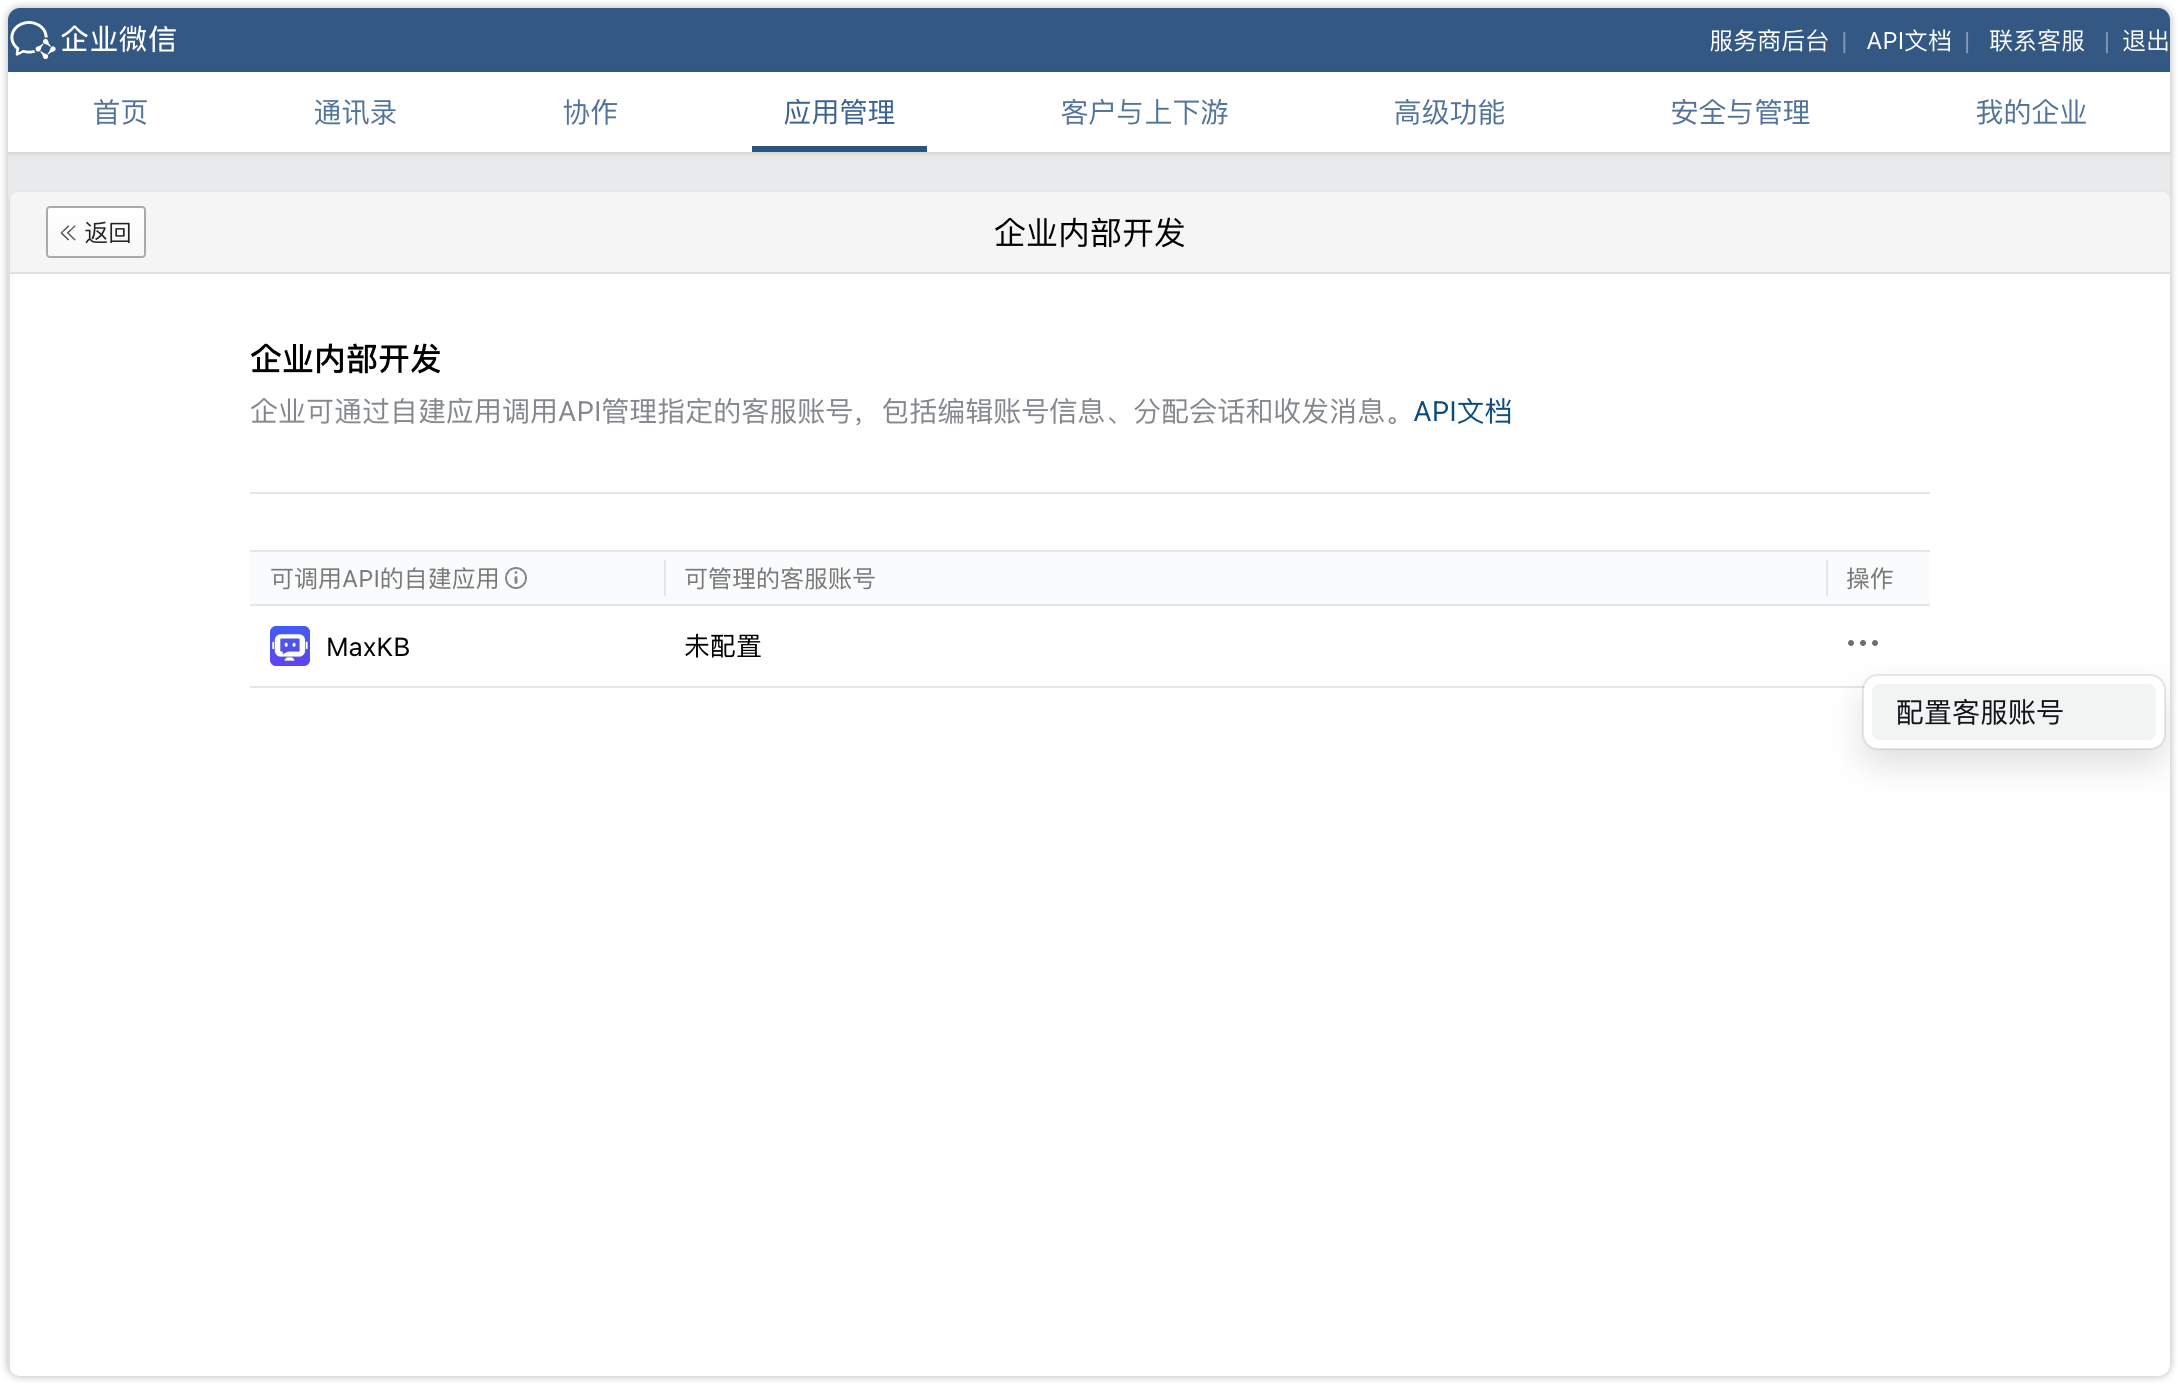2178x1384 pixels.
Task: Switch to the 协作 tab
Action: click(x=590, y=112)
